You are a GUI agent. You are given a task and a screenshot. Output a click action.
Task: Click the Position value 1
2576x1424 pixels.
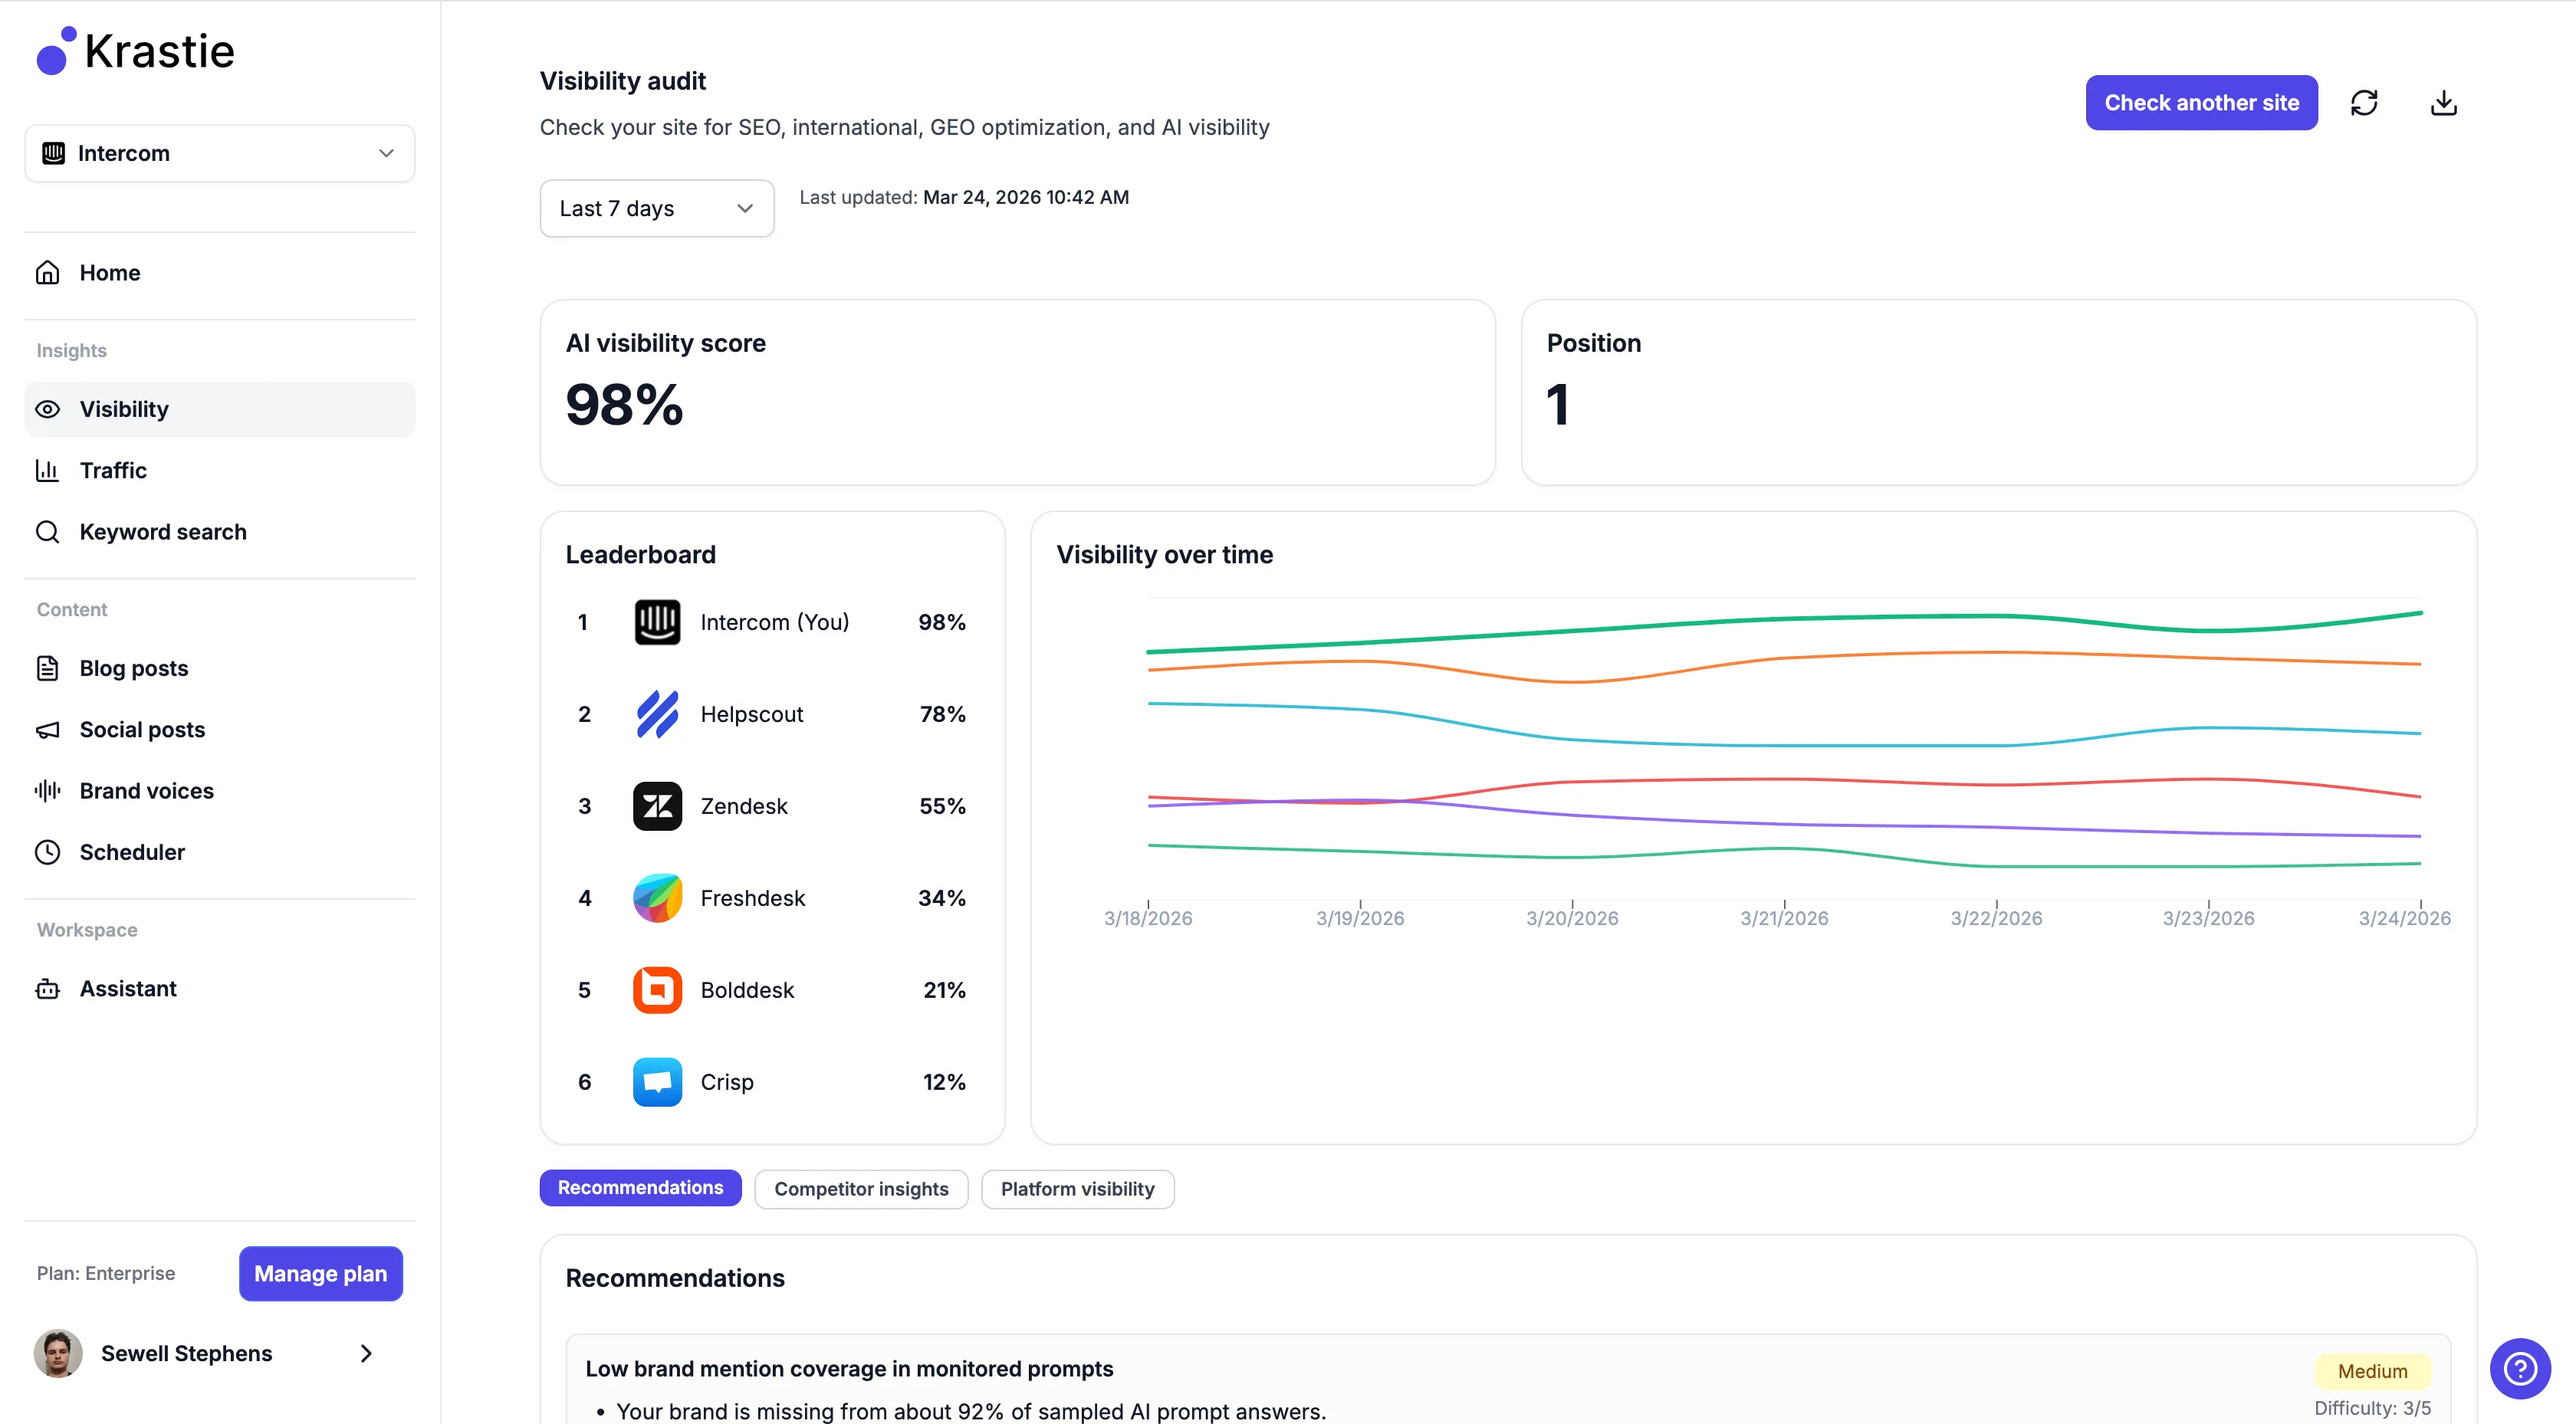point(1558,405)
